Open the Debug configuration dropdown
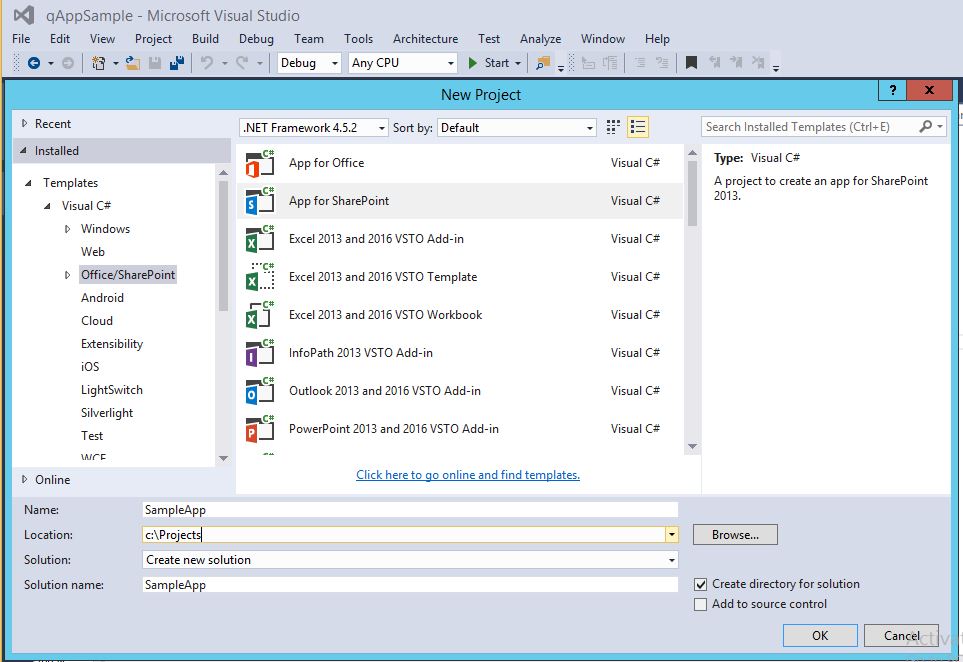Viewport: 963px width, 662px height. [309, 63]
